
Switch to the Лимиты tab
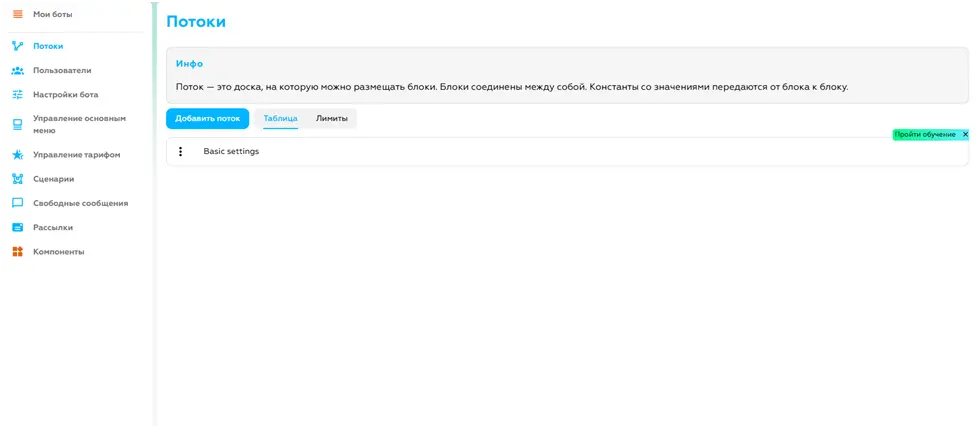click(x=332, y=119)
